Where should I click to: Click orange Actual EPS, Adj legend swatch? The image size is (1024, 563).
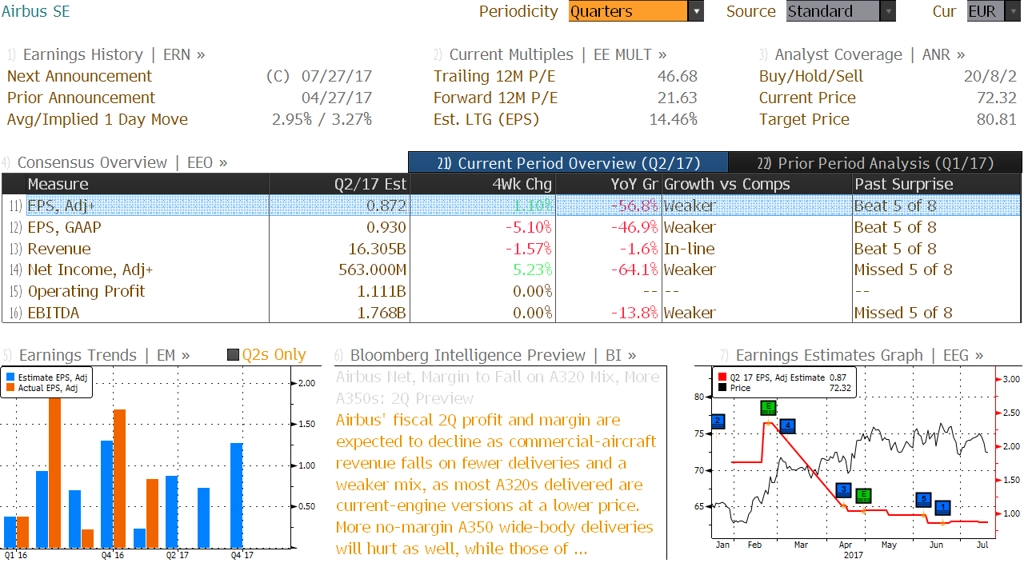[x=10, y=388]
